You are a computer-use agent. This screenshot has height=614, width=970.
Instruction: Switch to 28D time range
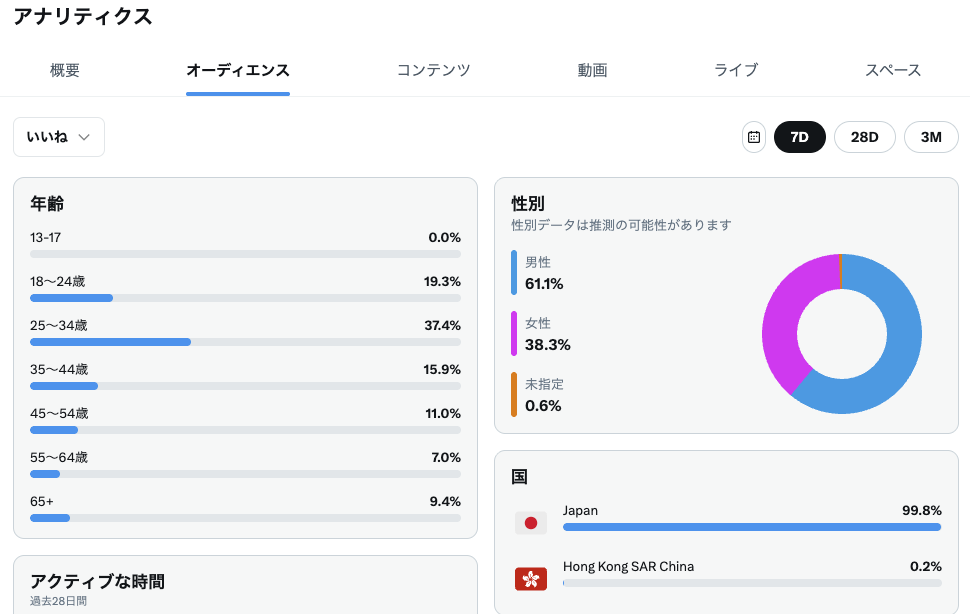(x=864, y=137)
